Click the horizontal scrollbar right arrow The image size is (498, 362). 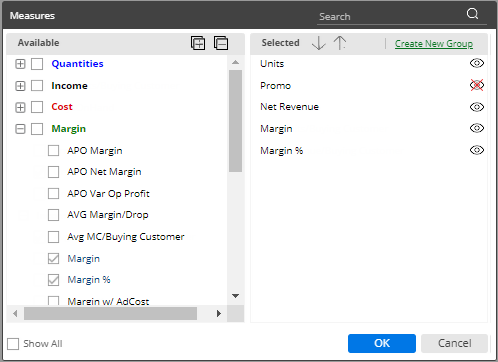(x=219, y=314)
